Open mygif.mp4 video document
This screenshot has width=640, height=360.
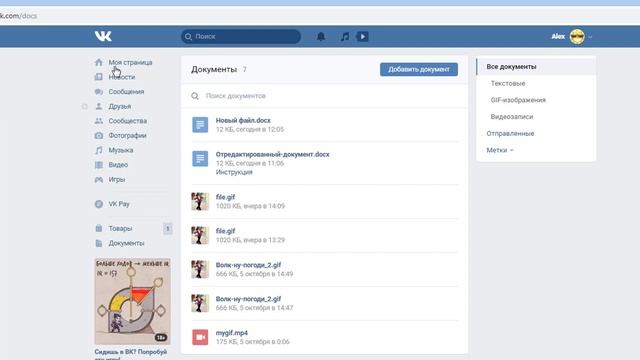coord(231,333)
